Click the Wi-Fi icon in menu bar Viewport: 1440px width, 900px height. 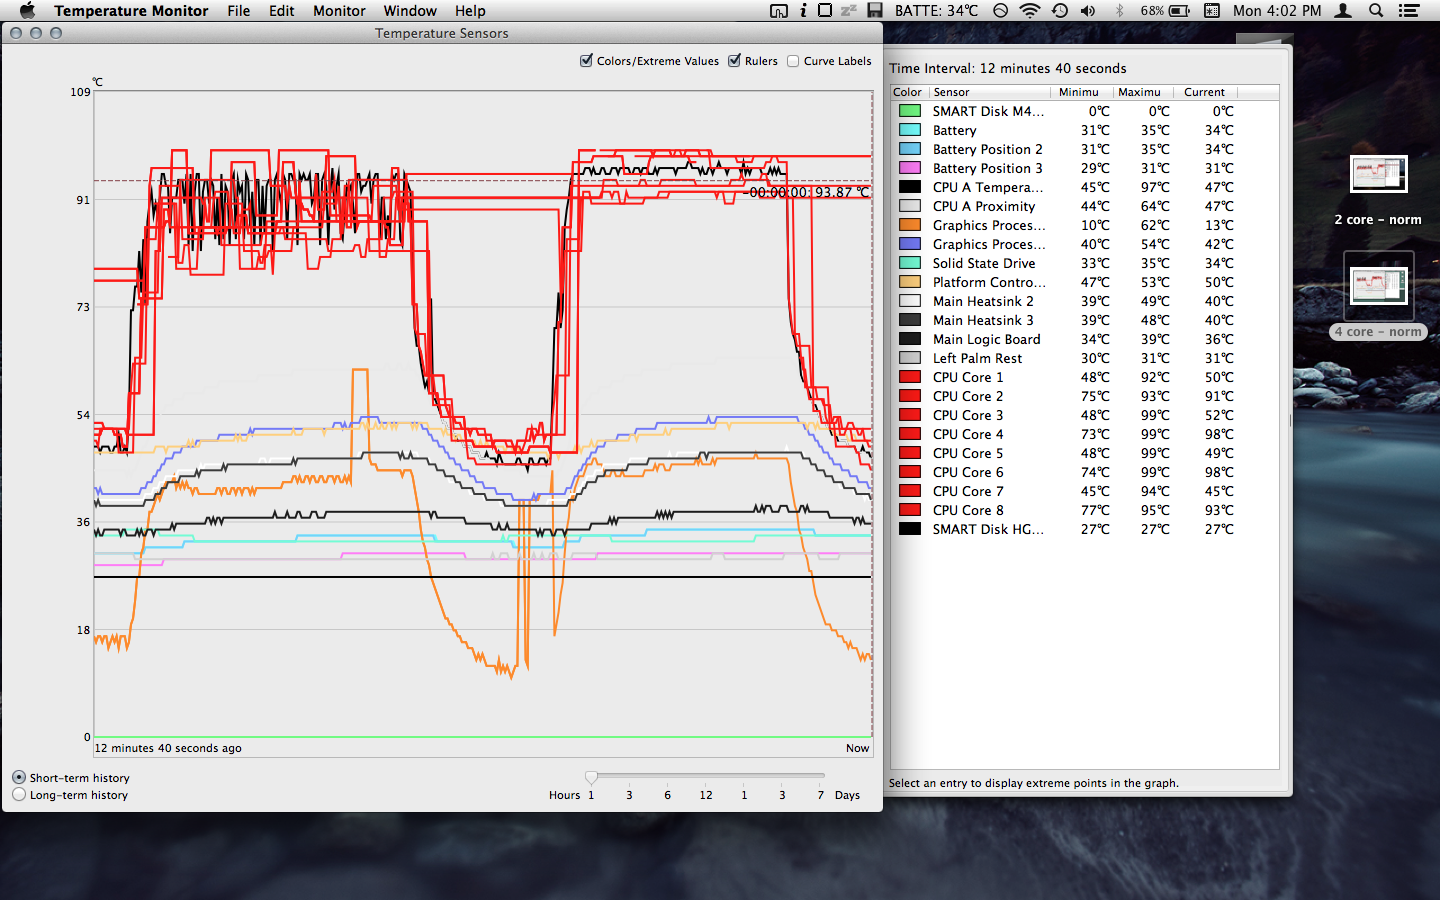pyautogui.click(x=1029, y=11)
